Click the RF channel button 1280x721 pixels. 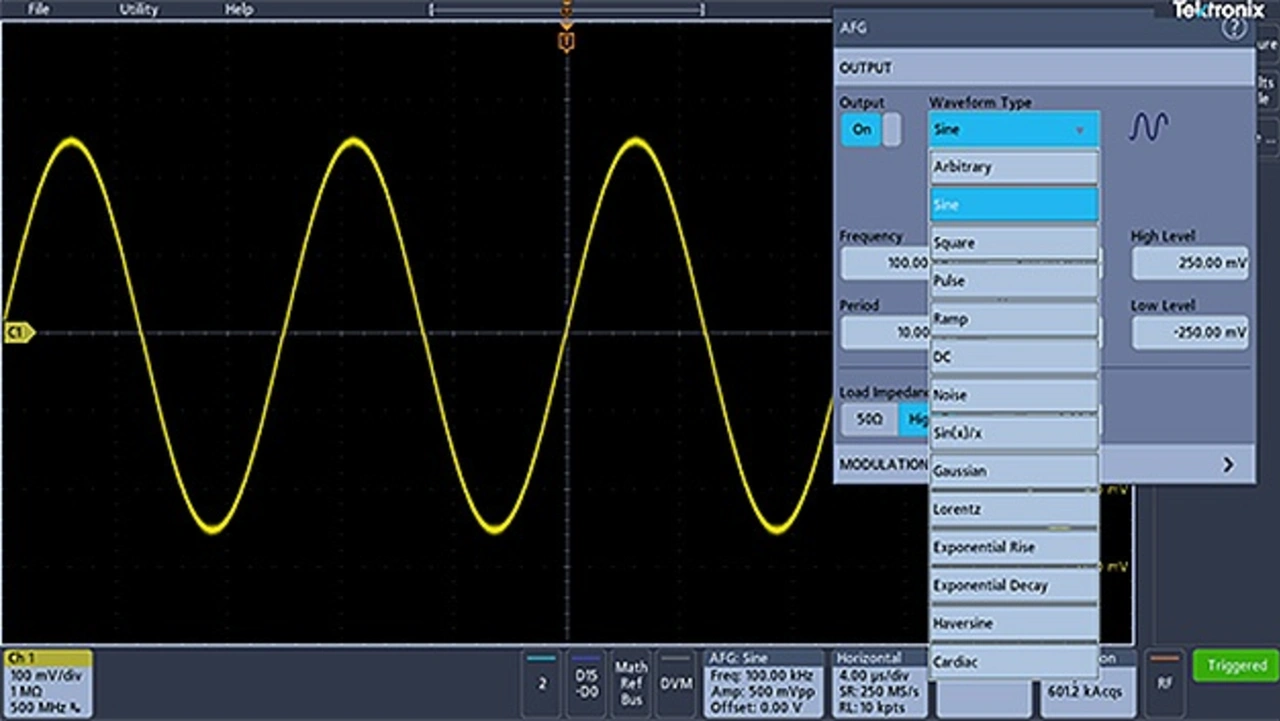tap(1163, 683)
